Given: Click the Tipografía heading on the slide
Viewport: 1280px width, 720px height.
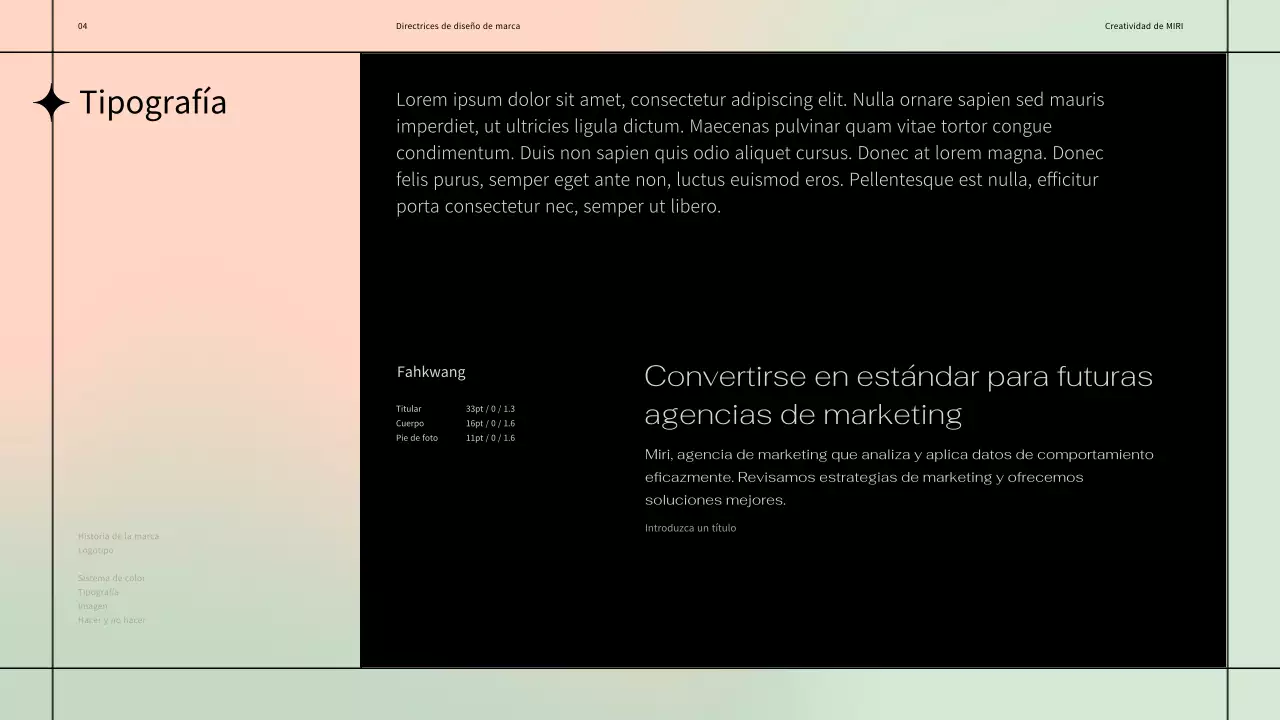Looking at the screenshot, I should click(x=153, y=101).
